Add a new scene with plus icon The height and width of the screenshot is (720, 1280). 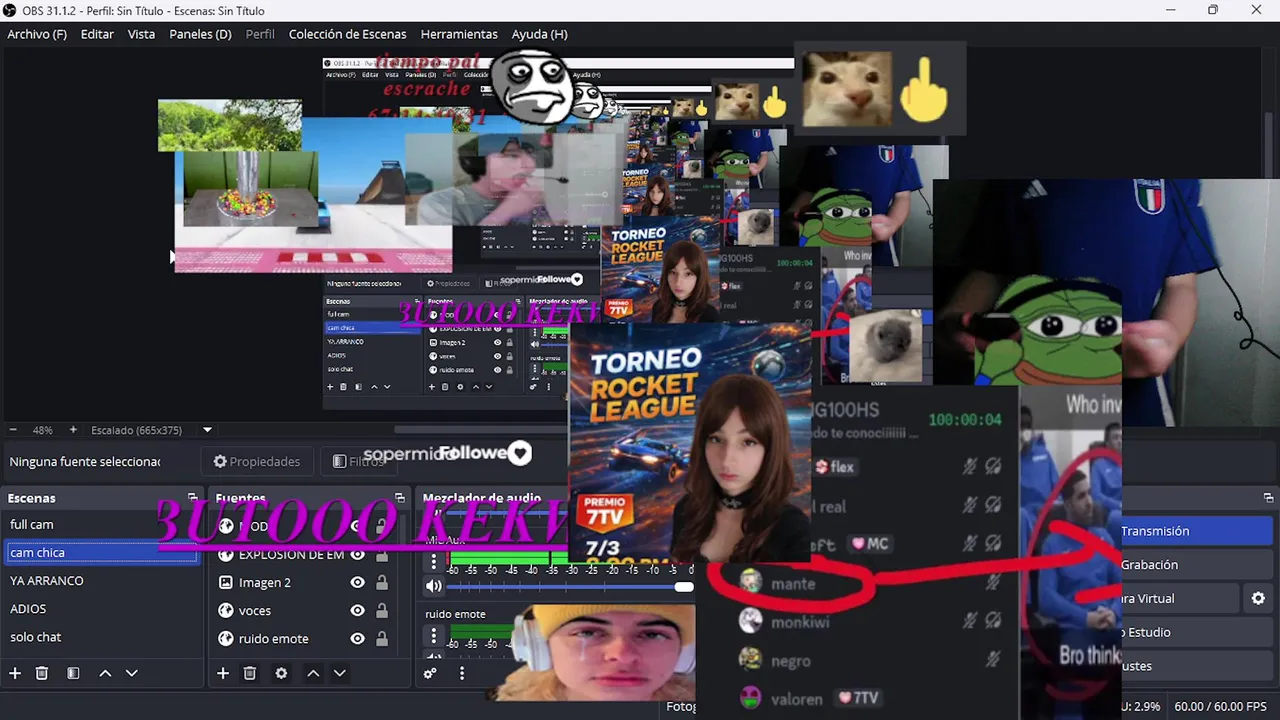15,673
